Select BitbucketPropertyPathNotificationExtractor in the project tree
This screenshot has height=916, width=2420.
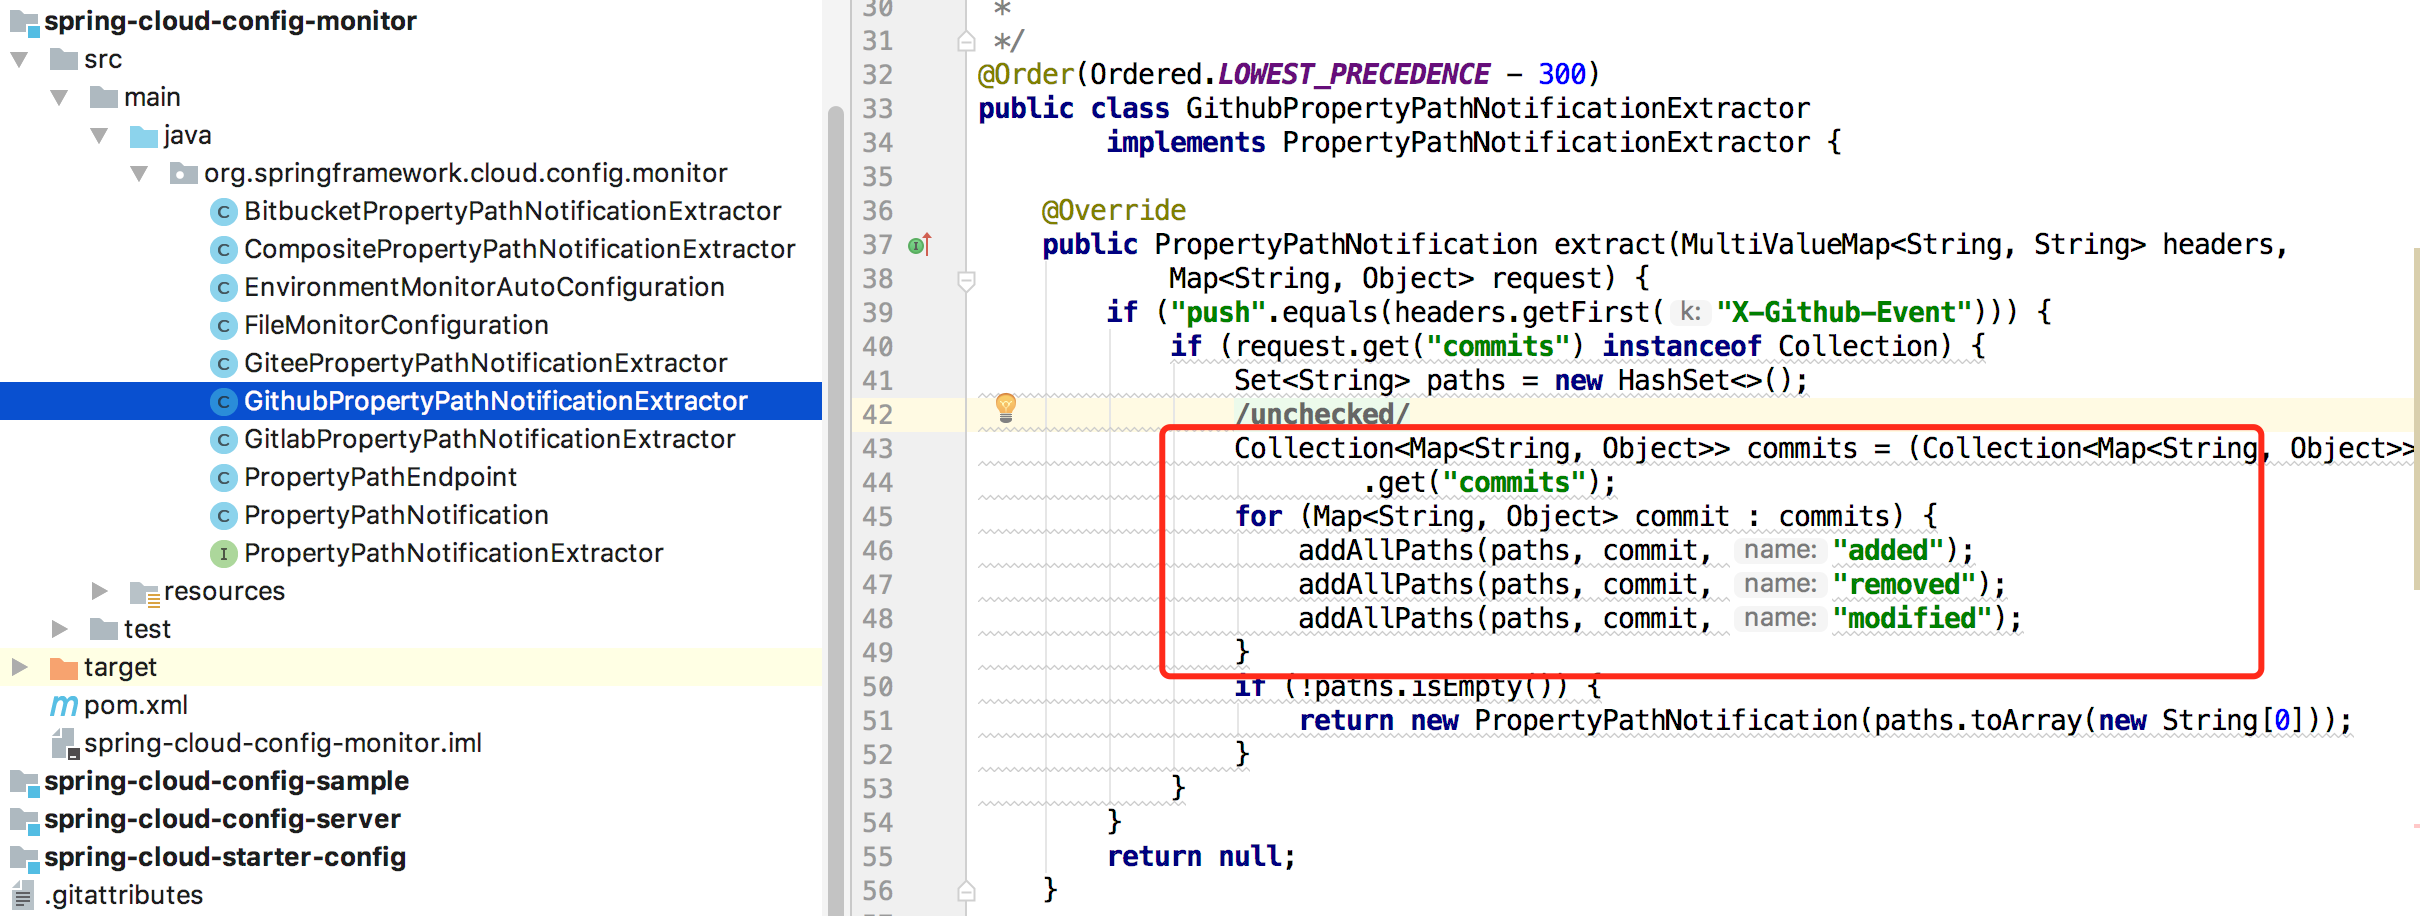click(x=512, y=211)
